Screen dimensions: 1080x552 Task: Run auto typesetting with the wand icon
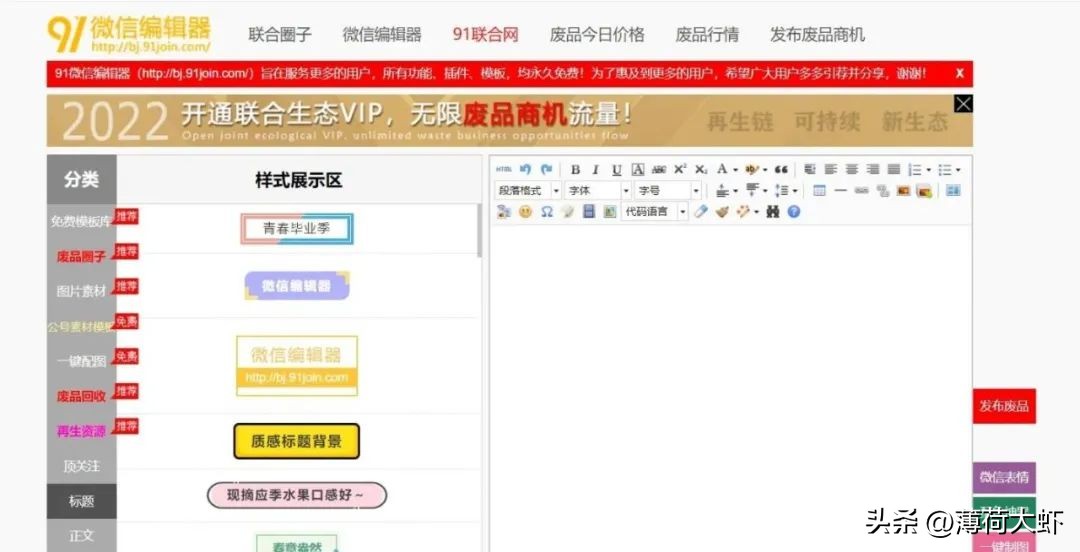click(x=742, y=212)
